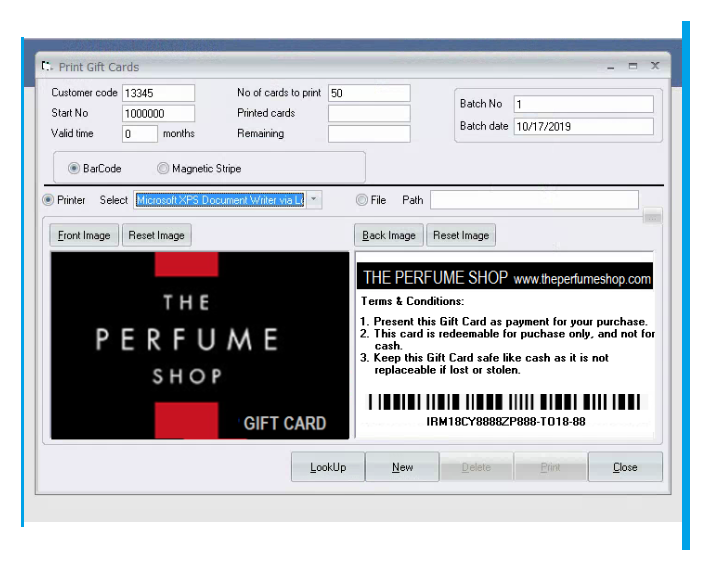The width and height of the screenshot is (726, 575).
Task: Open the printer selection dropdown arrow
Action: [x=314, y=200]
